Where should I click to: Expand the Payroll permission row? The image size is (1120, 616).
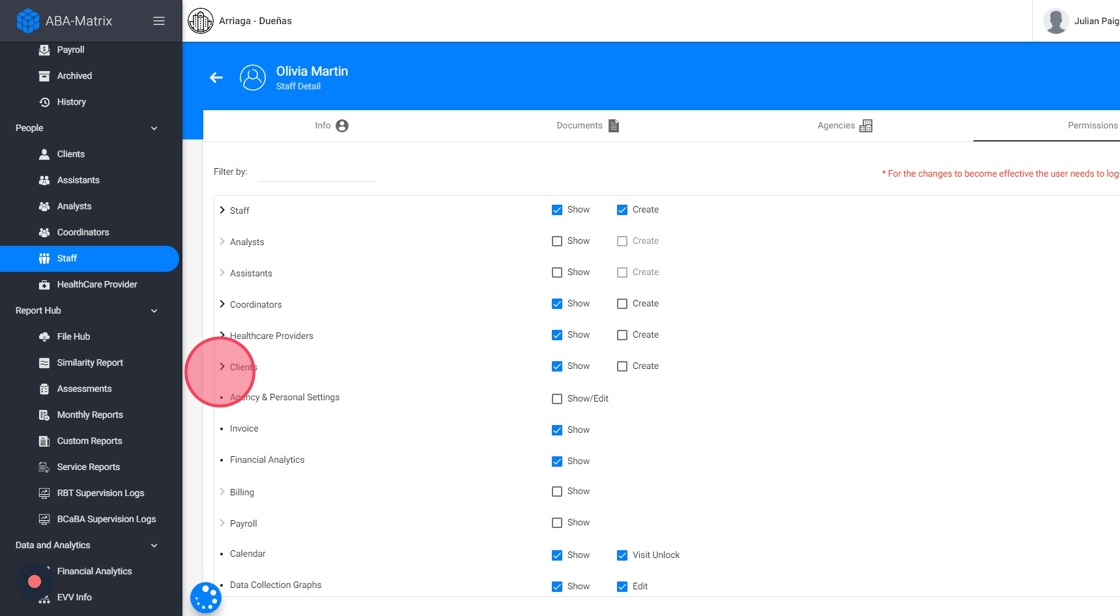[x=222, y=523]
